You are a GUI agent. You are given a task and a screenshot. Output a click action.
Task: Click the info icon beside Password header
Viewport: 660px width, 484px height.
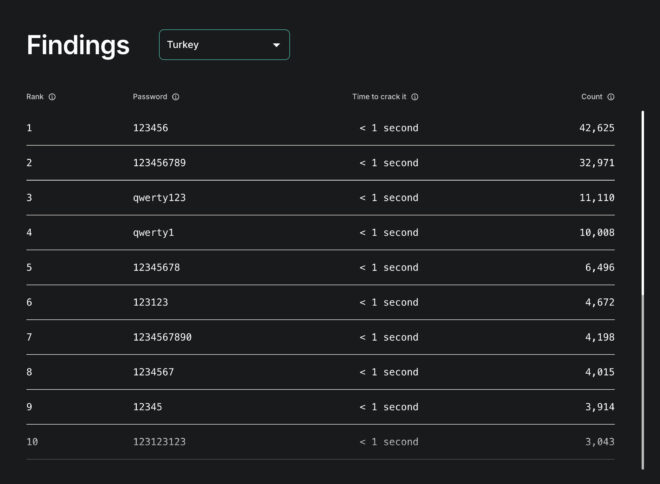176,97
